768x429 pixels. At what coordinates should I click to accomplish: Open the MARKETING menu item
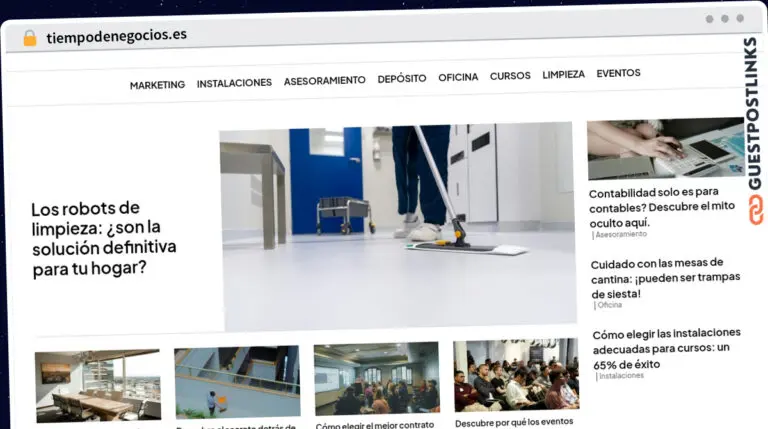click(x=157, y=85)
